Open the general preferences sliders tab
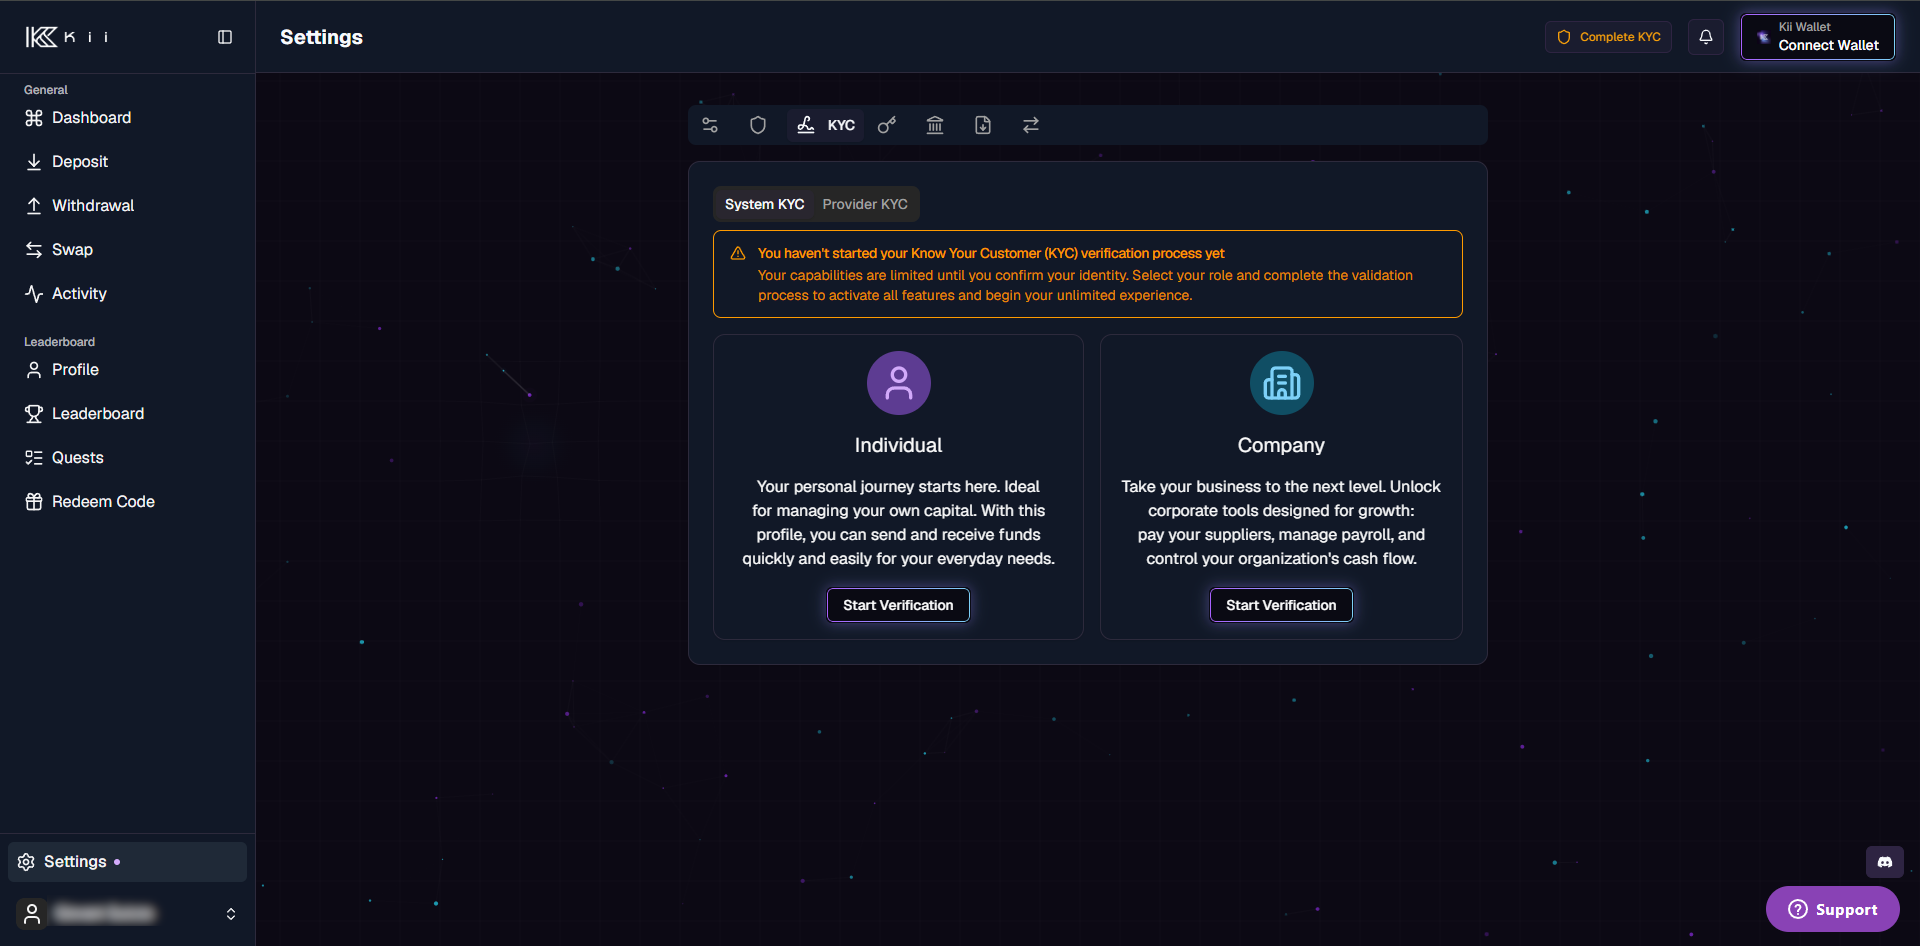Viewport: 1920px width, 946px height. coord(710,125)
